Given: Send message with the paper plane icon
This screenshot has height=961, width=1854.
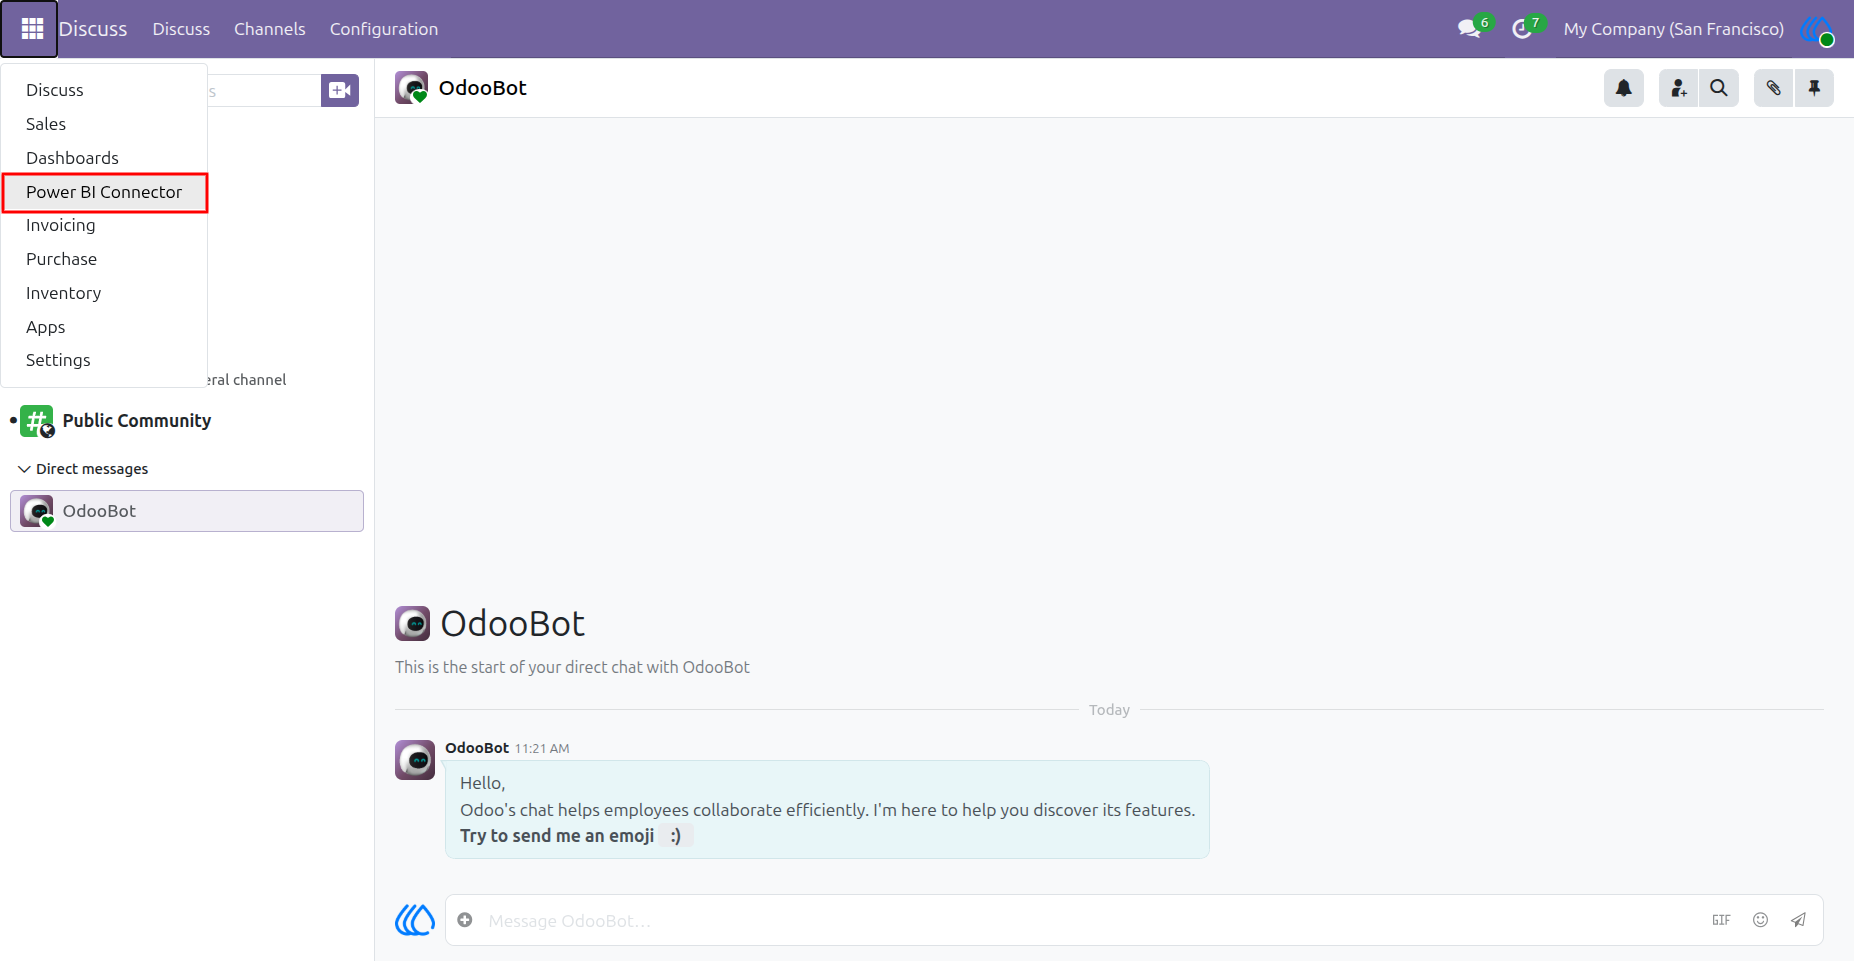Looking at the screenshot, I should coord(1798,920).
